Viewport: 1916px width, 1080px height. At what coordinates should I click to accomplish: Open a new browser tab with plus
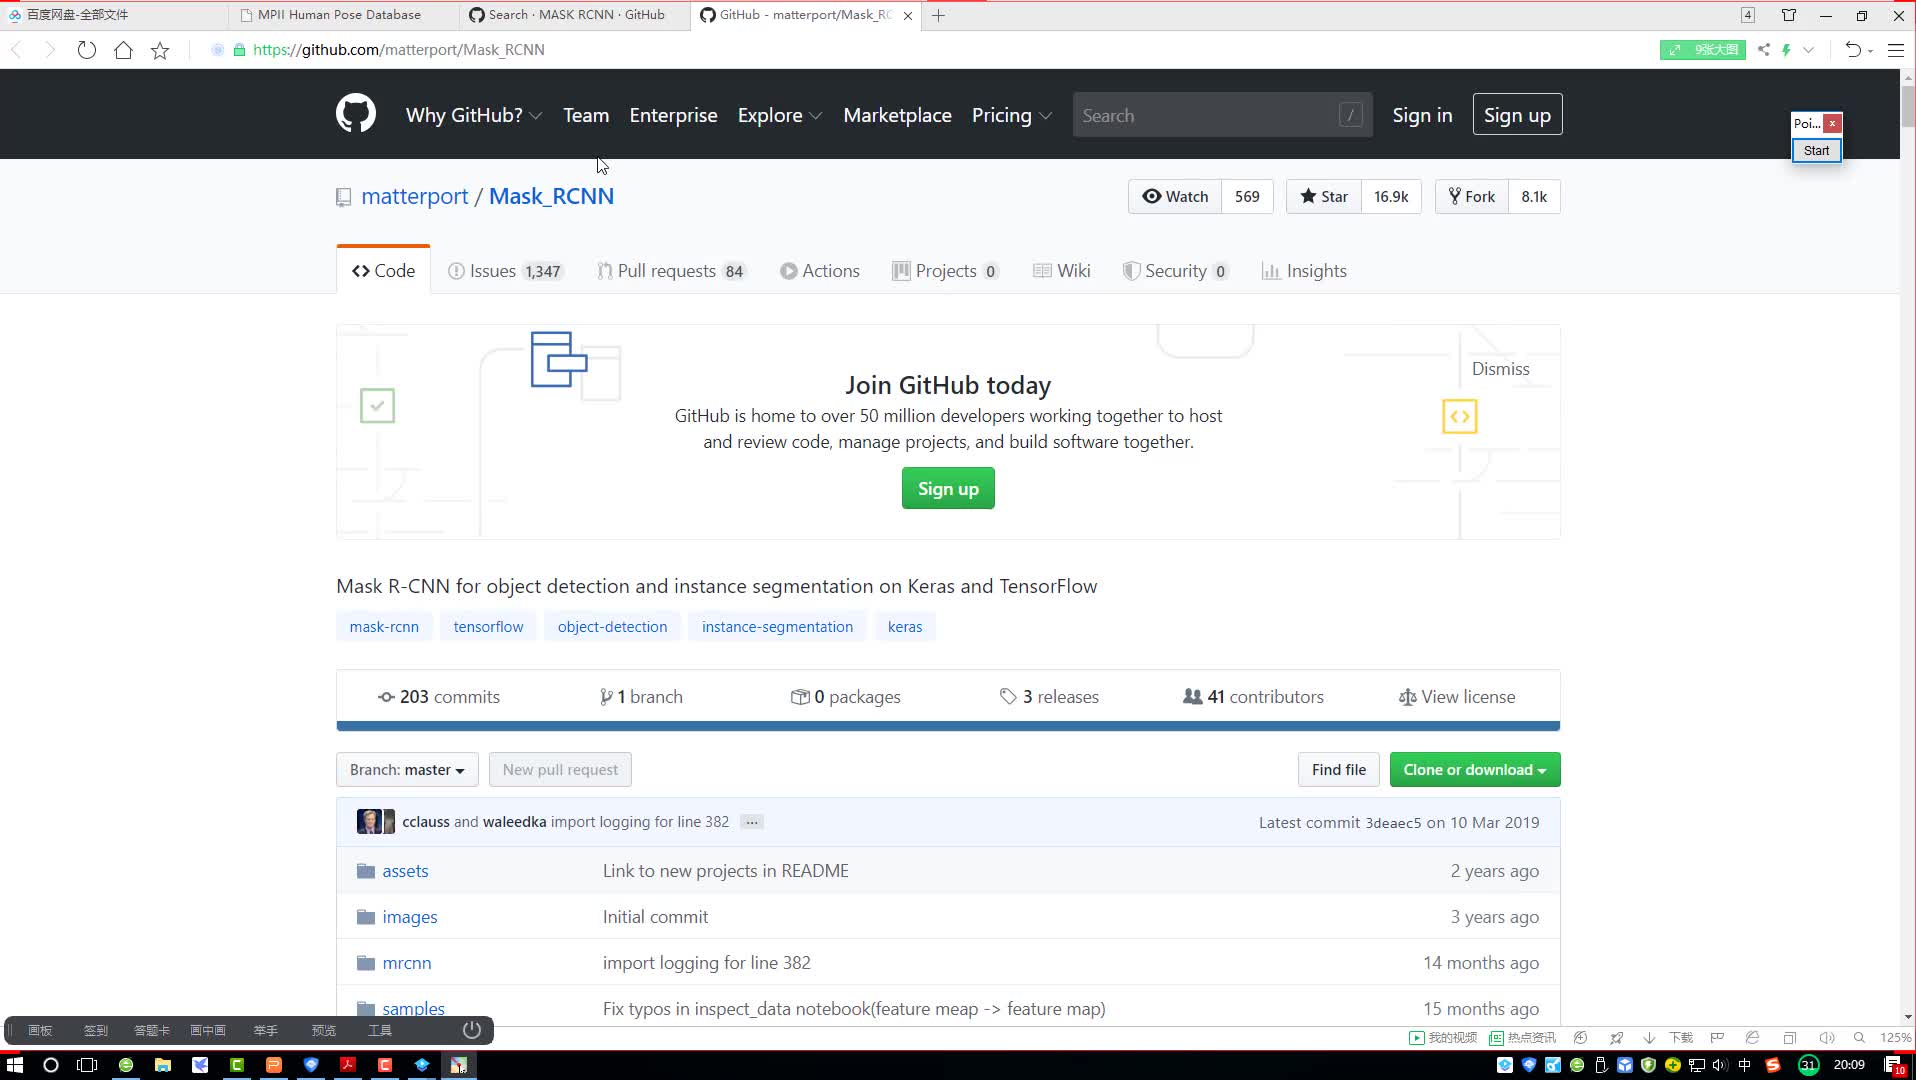point(938,15)
